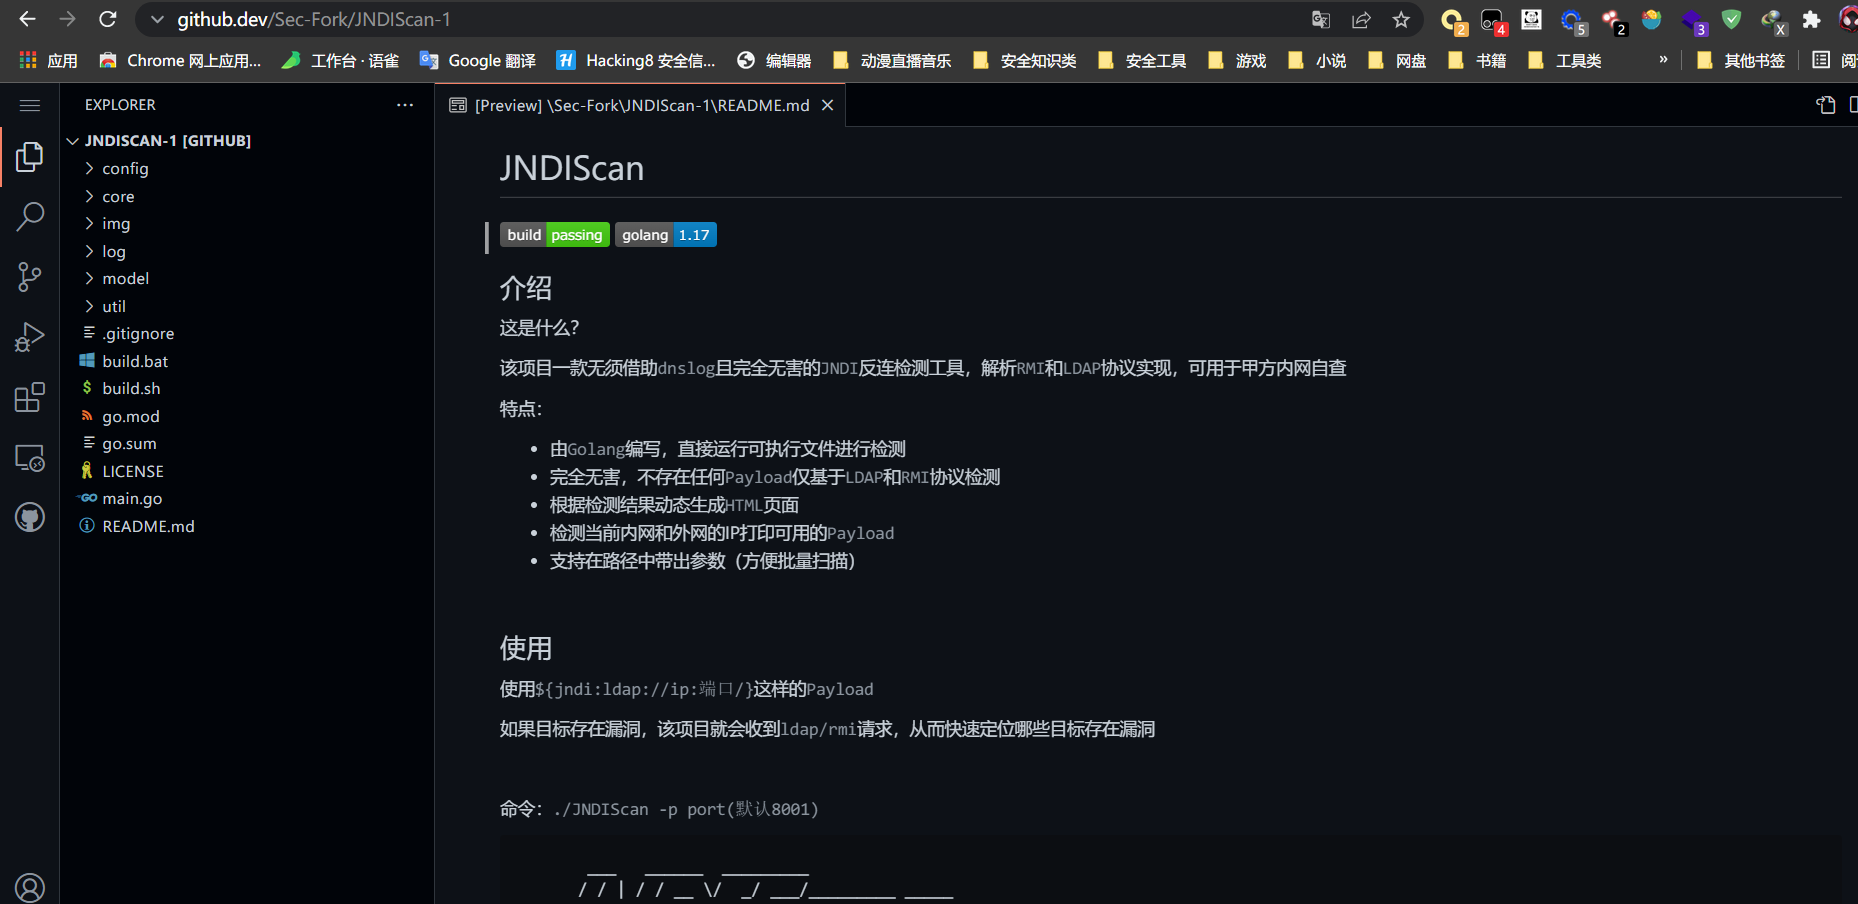Click the golang 1.17 badge
This screenshot has height=904, width=1858.
tap(666, 235)
